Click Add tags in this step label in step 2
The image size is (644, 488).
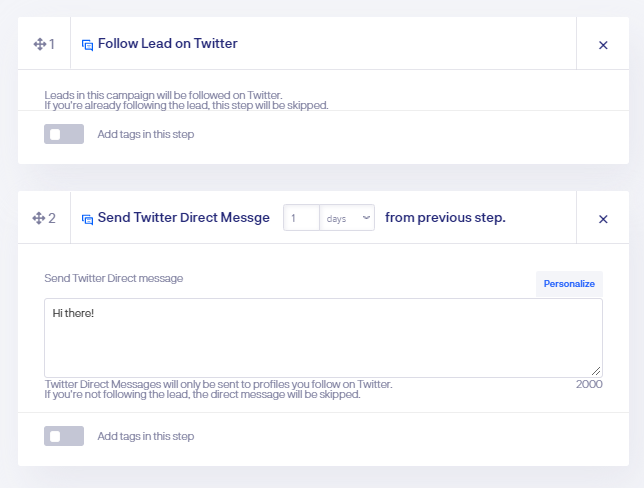pos(146,436)
